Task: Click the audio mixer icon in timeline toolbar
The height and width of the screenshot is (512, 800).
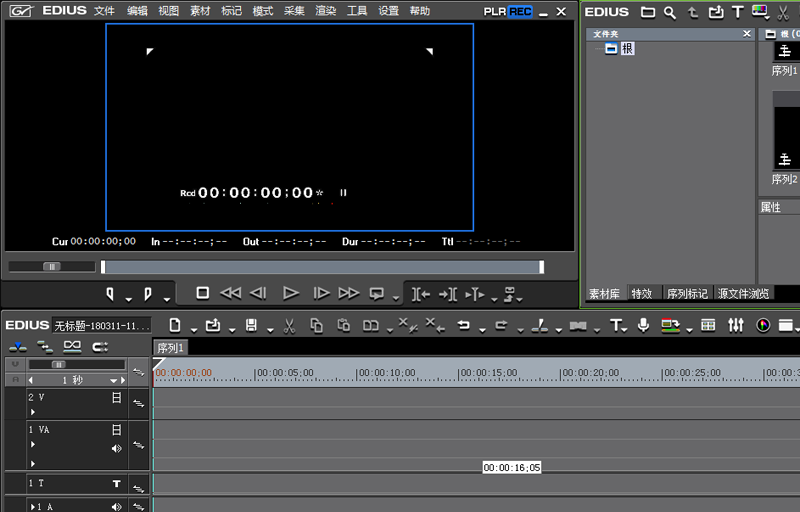Action: point(736,325)
